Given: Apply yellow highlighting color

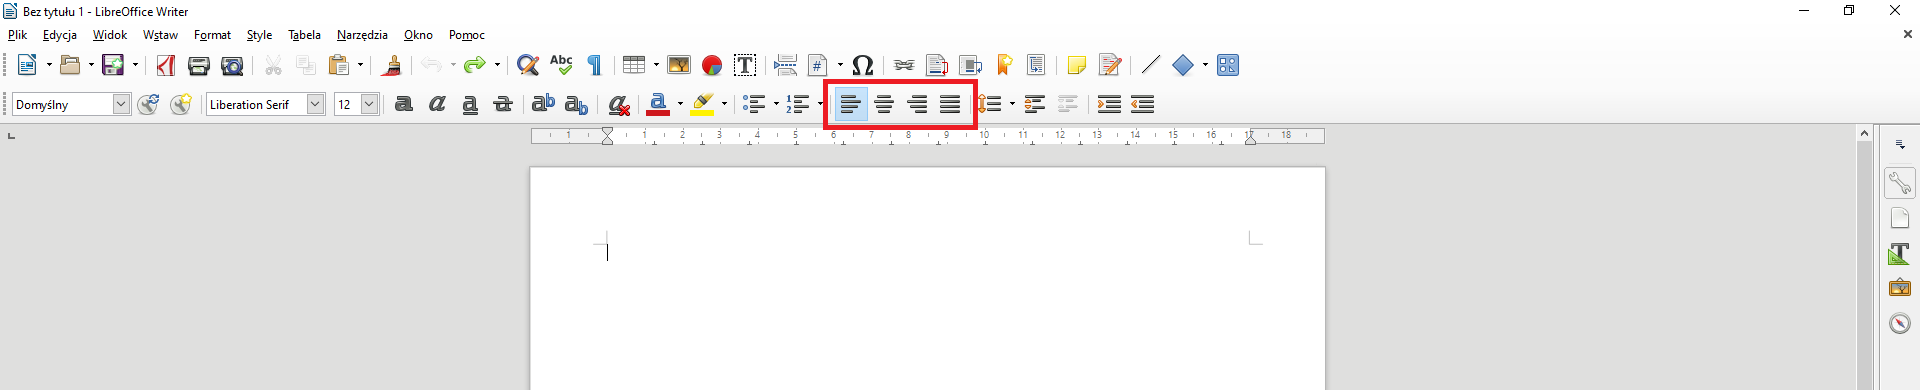Looking at the screenshot, I should [x=702, y=104].
